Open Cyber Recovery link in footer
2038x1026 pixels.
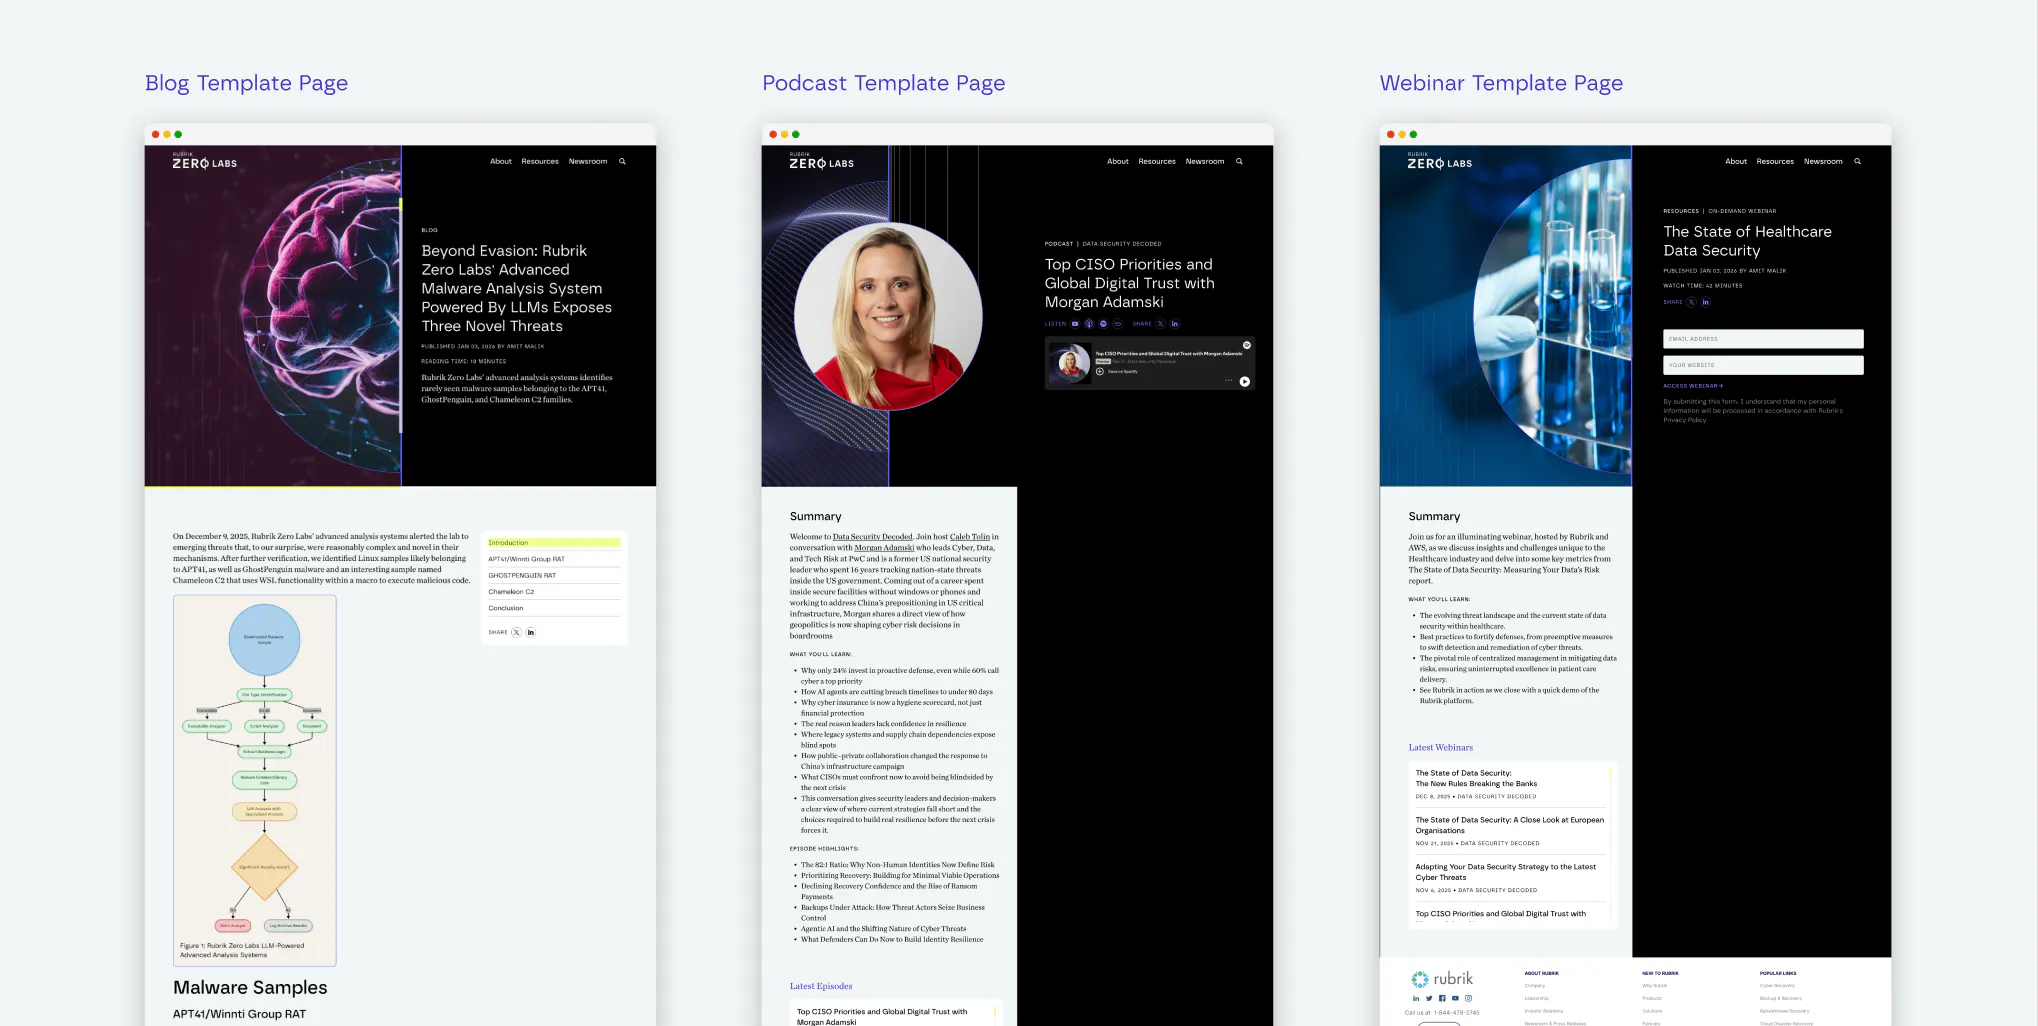coord(1777,986)
